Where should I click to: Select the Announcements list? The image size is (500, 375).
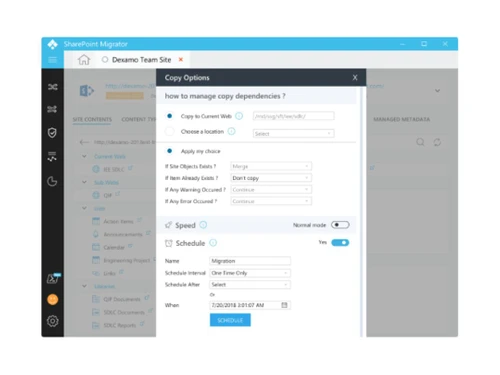pyautogui.click(x=122, y=234)
